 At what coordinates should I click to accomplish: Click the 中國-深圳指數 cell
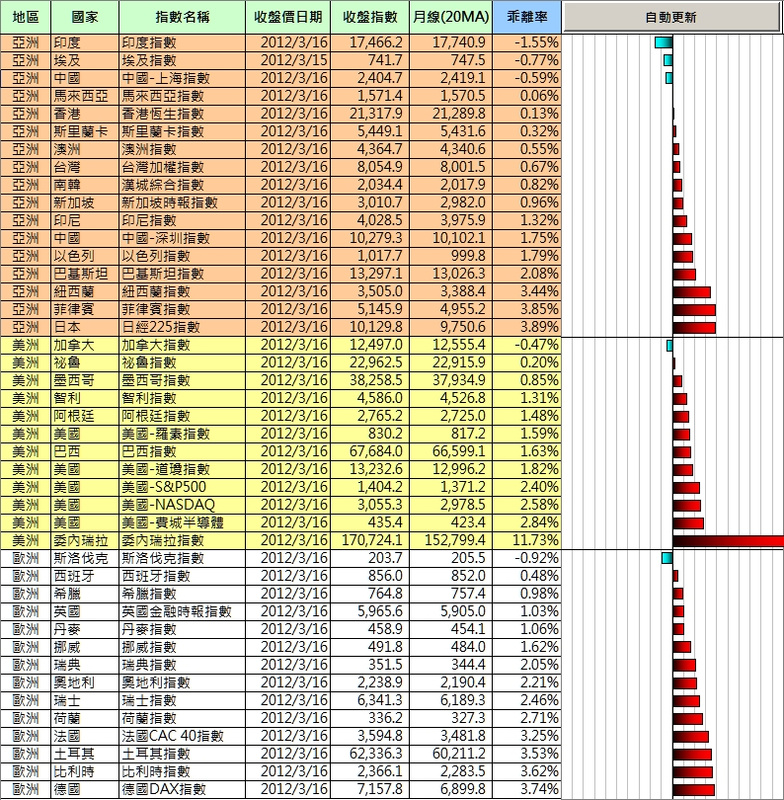(x=182, y=238)
